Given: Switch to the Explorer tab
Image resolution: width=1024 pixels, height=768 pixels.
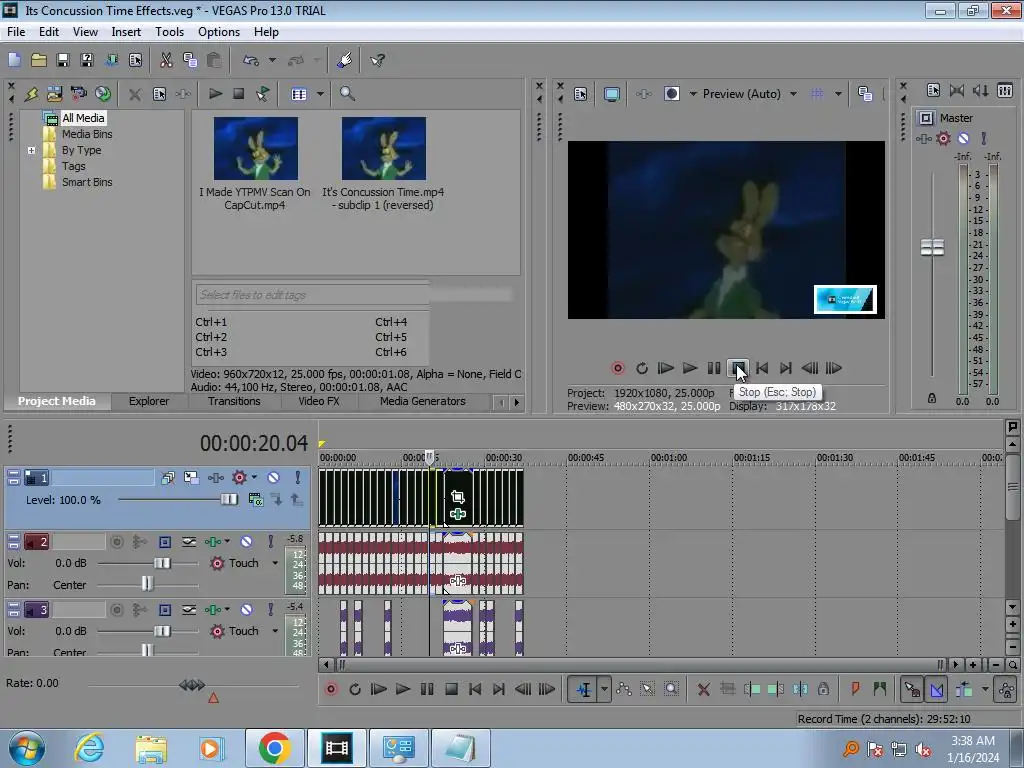Looking at the screenshot, I should click(149, 401).
